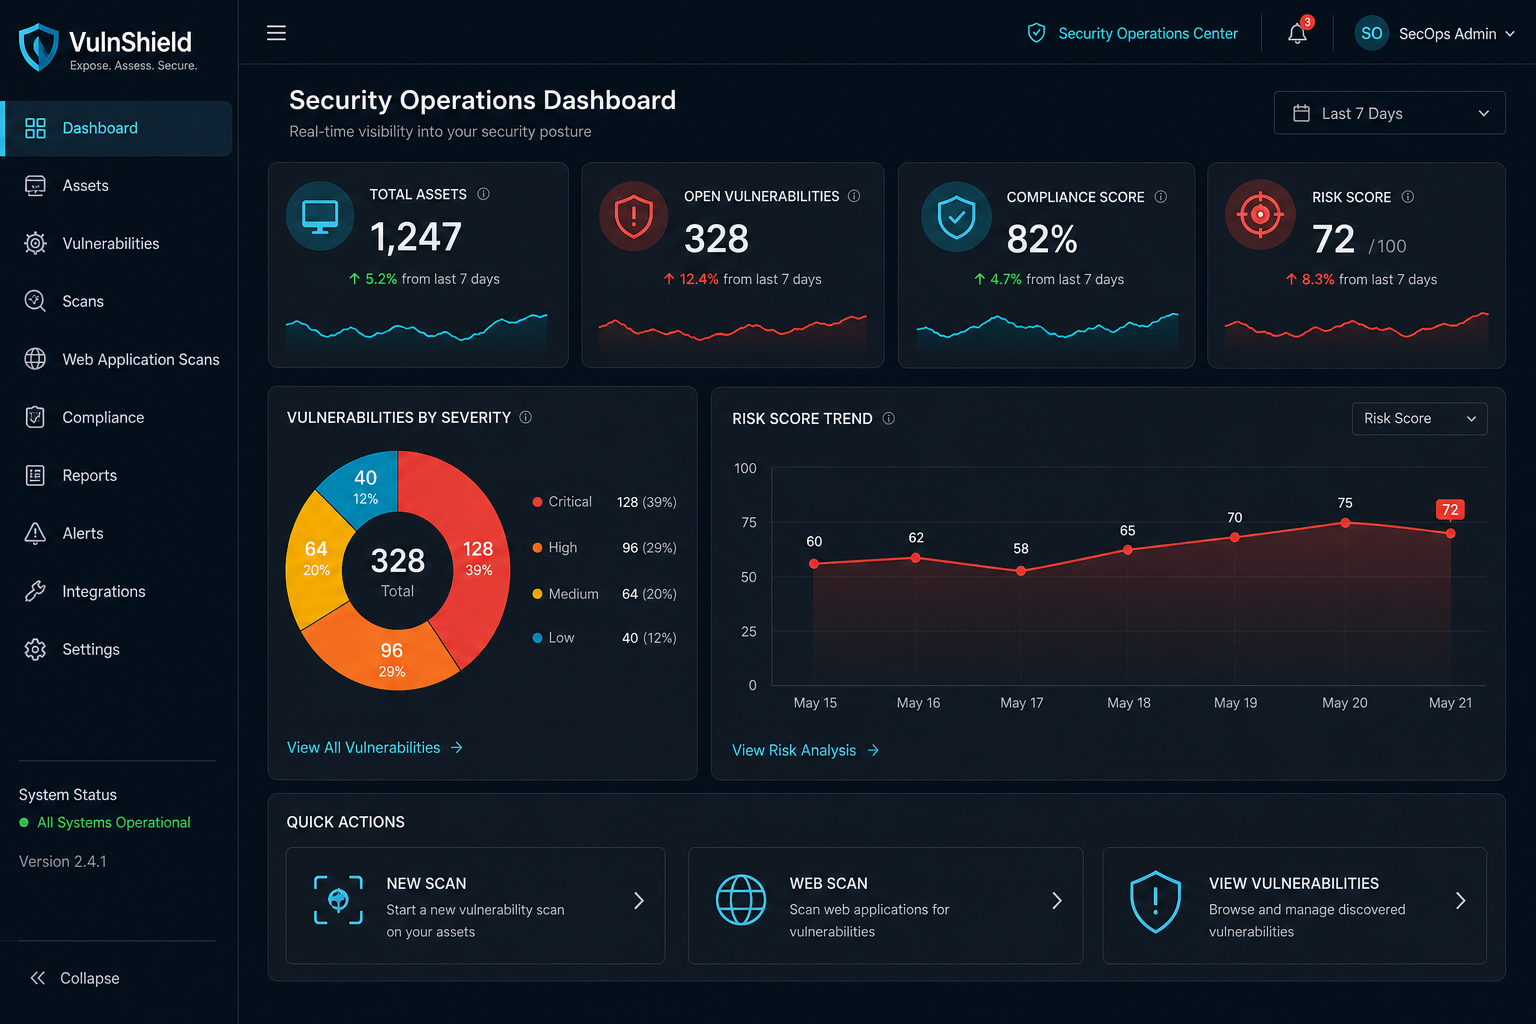Click the High orange legend dot
1536x1024 pixels.
point(538,548)
